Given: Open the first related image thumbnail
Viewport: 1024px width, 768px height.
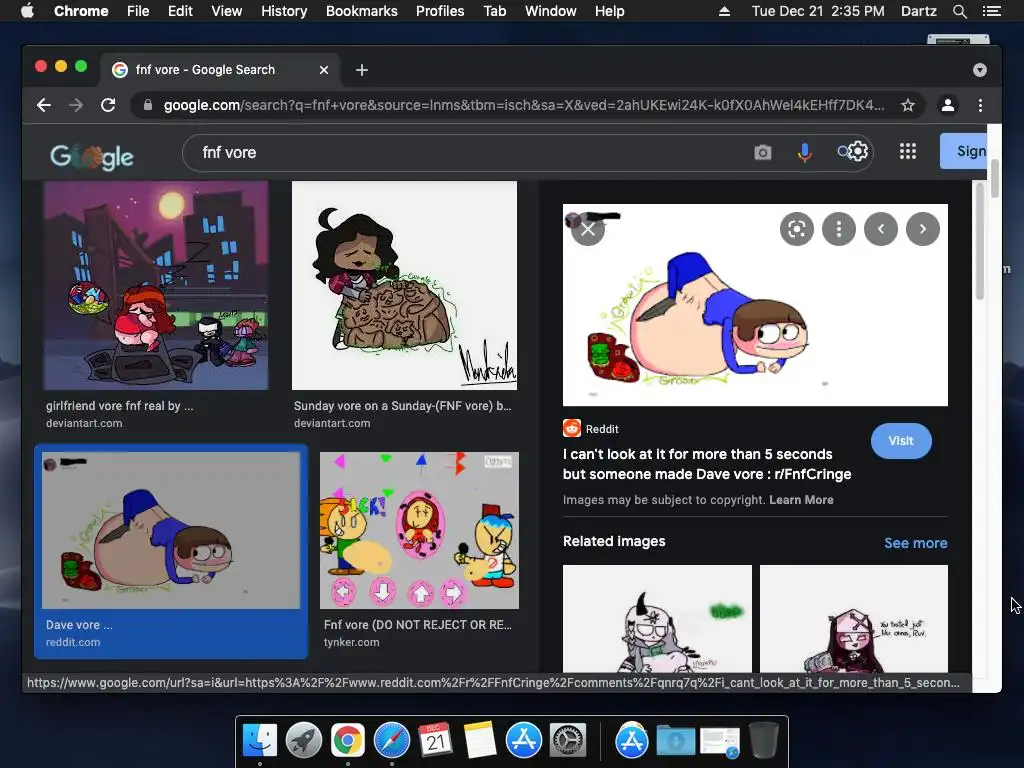Looking at the screenshot, I should [x=657, y=618].
